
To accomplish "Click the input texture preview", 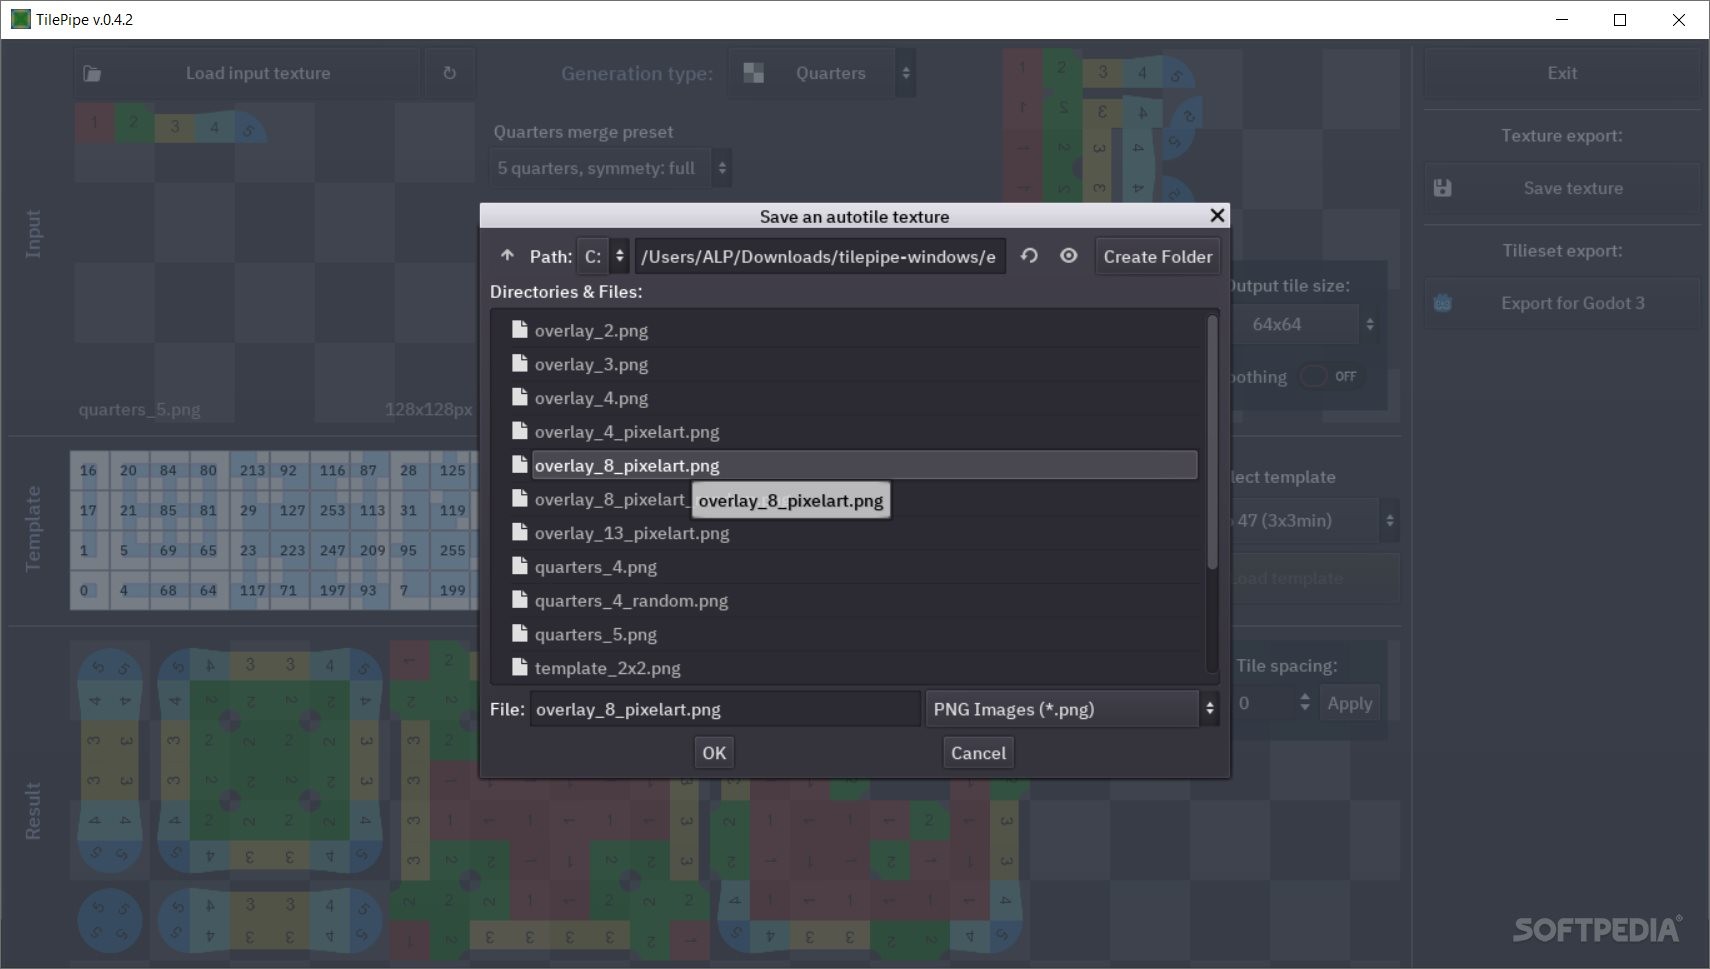I will [275, 261].
